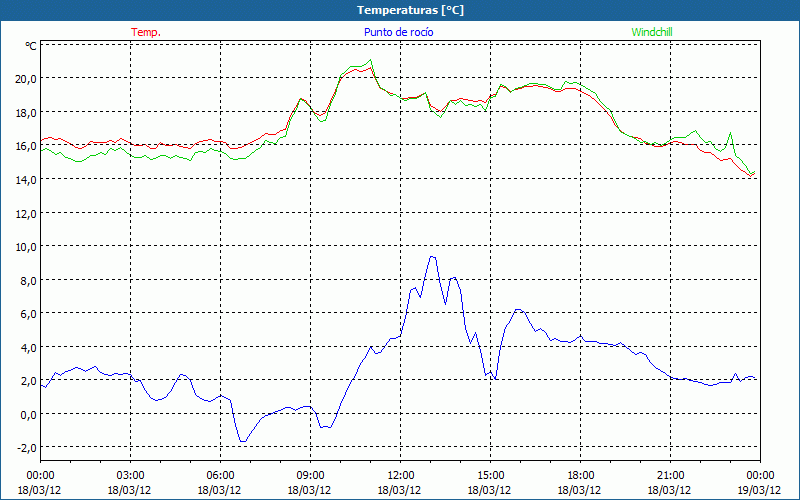
Task: Click the 09:00 time axis label
Action: (x=310, y=476)
